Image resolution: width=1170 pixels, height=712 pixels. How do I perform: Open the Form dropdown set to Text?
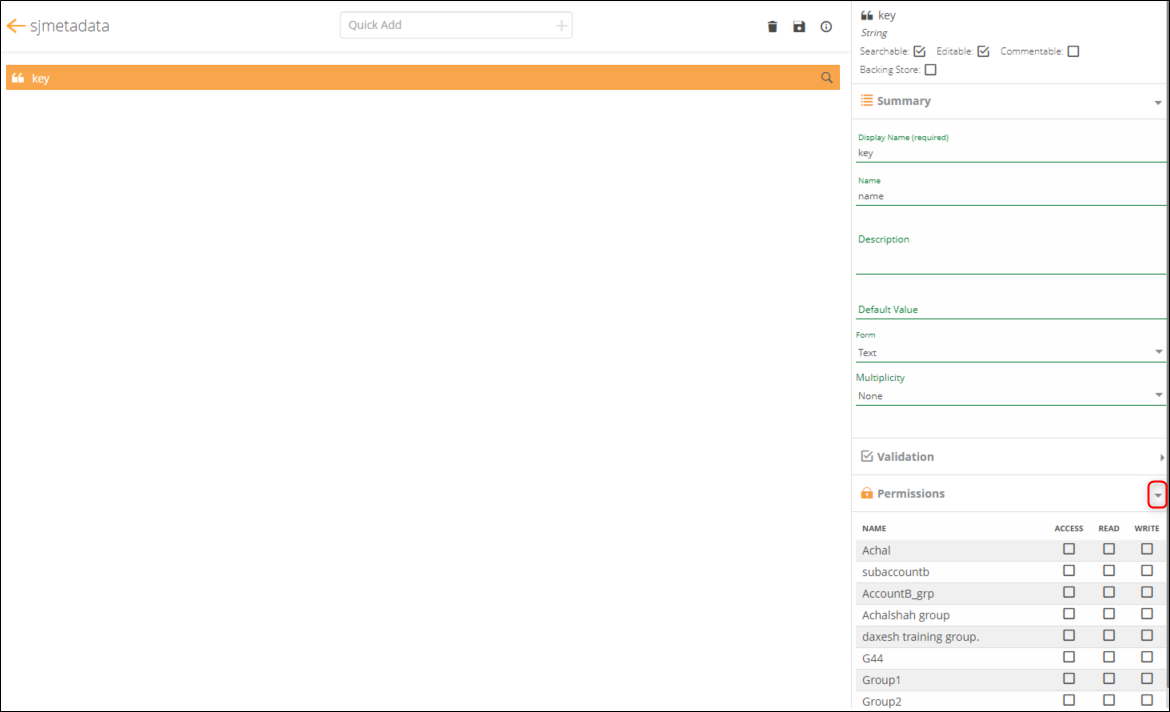pos(1010,352)
